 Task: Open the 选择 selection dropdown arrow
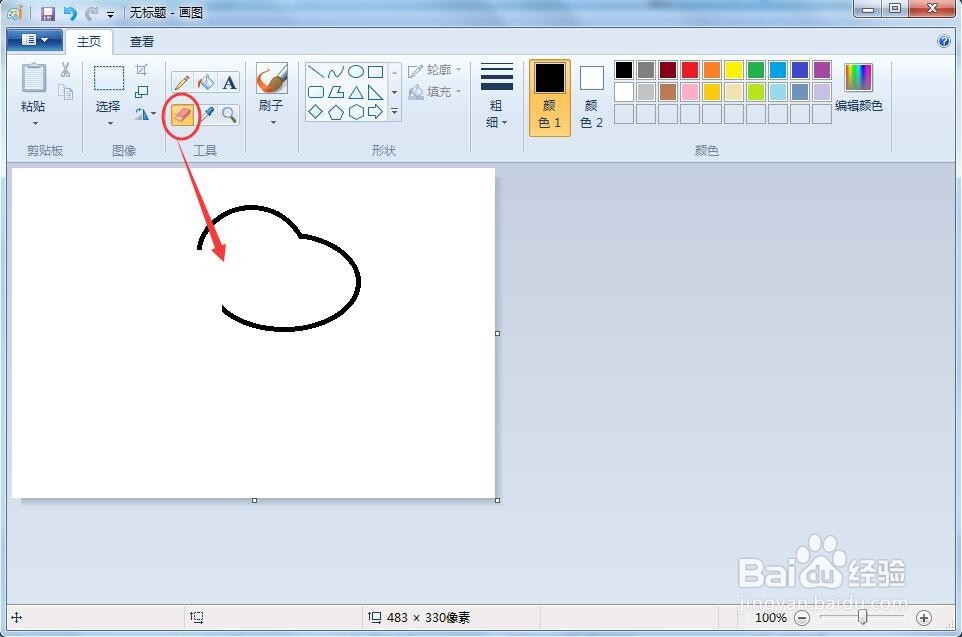110,123
